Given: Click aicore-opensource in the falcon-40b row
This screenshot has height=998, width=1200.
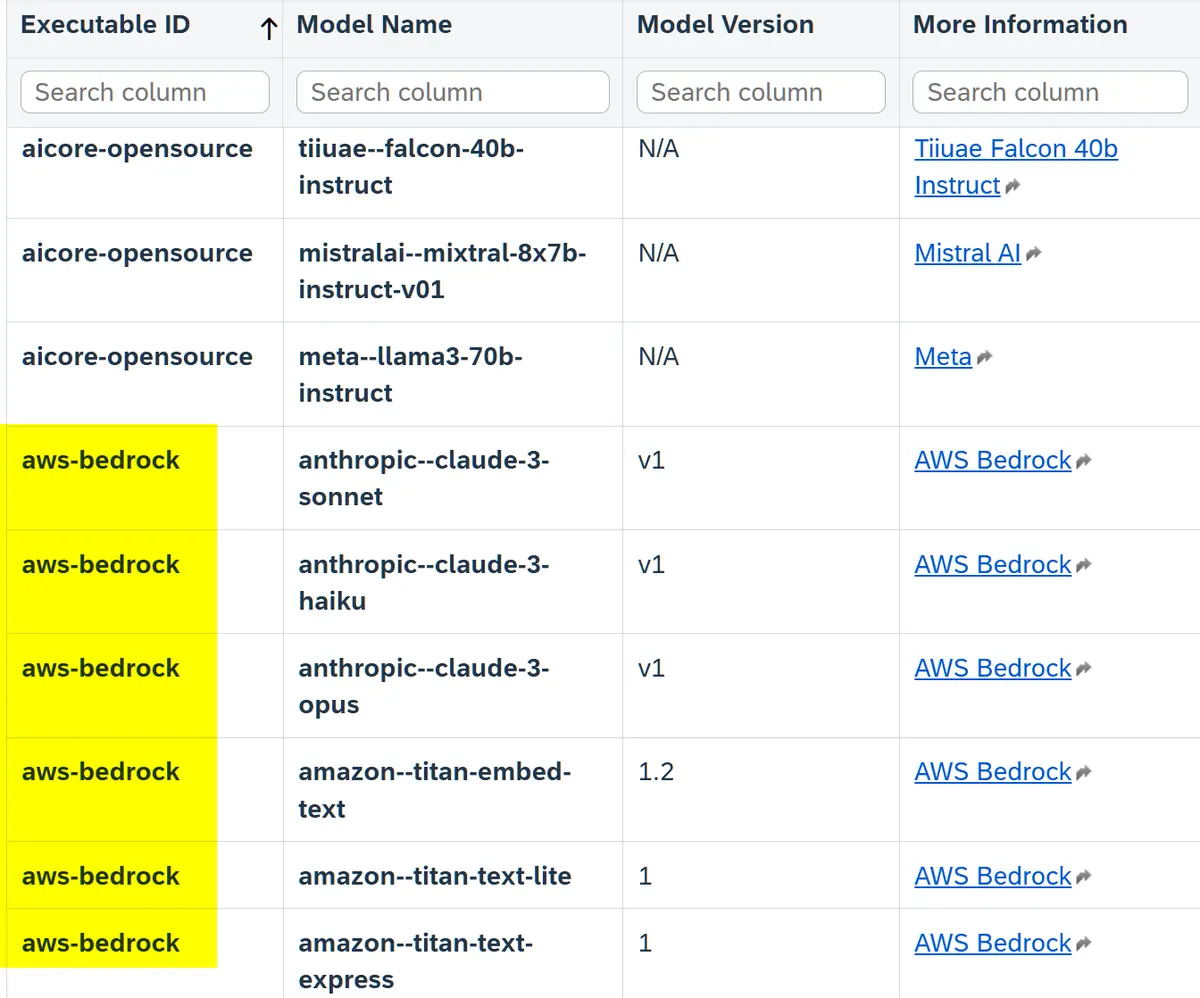Looking at the screenshot, I should pos(137,149).
